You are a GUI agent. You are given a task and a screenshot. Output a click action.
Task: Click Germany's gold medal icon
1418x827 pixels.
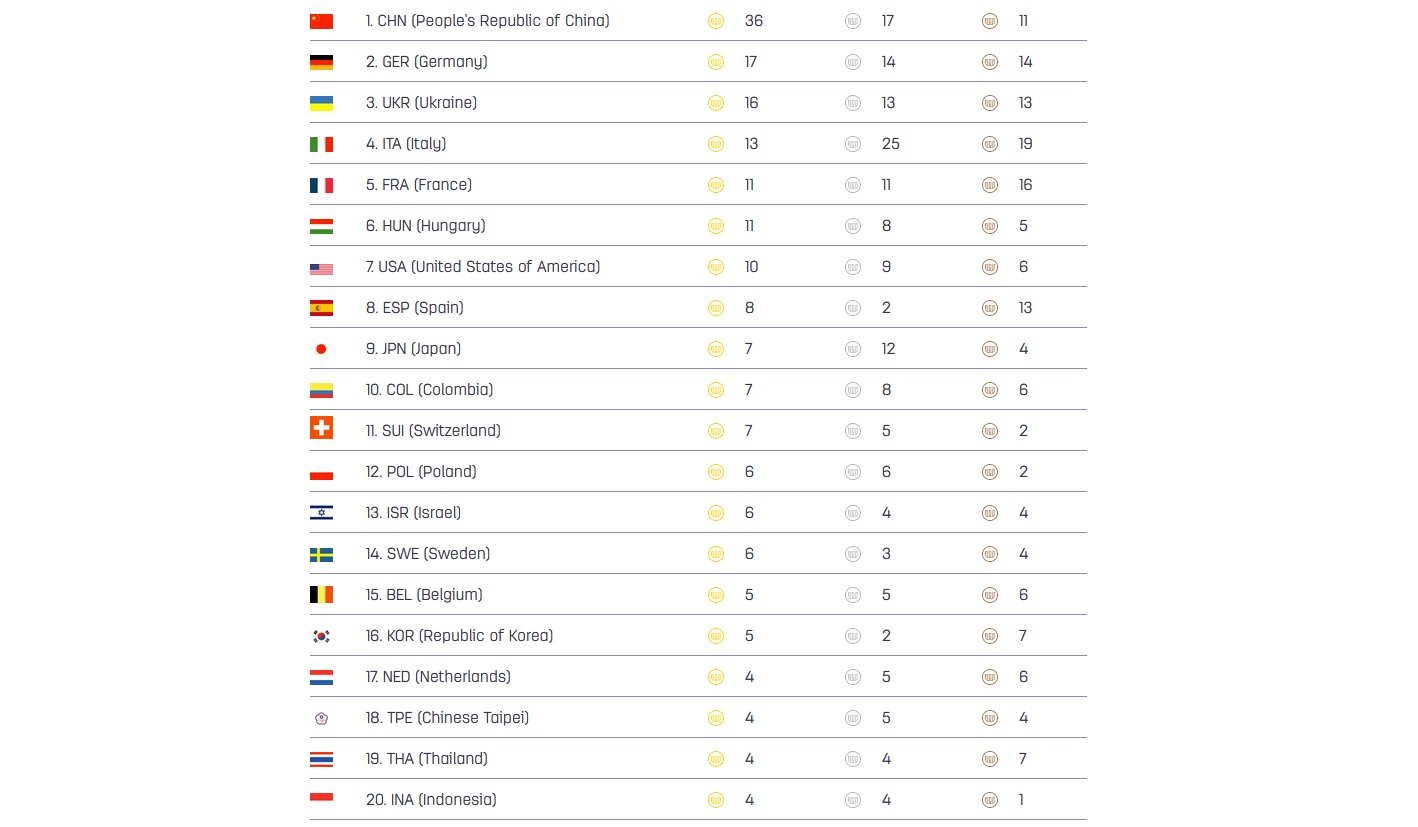point(716,62)
